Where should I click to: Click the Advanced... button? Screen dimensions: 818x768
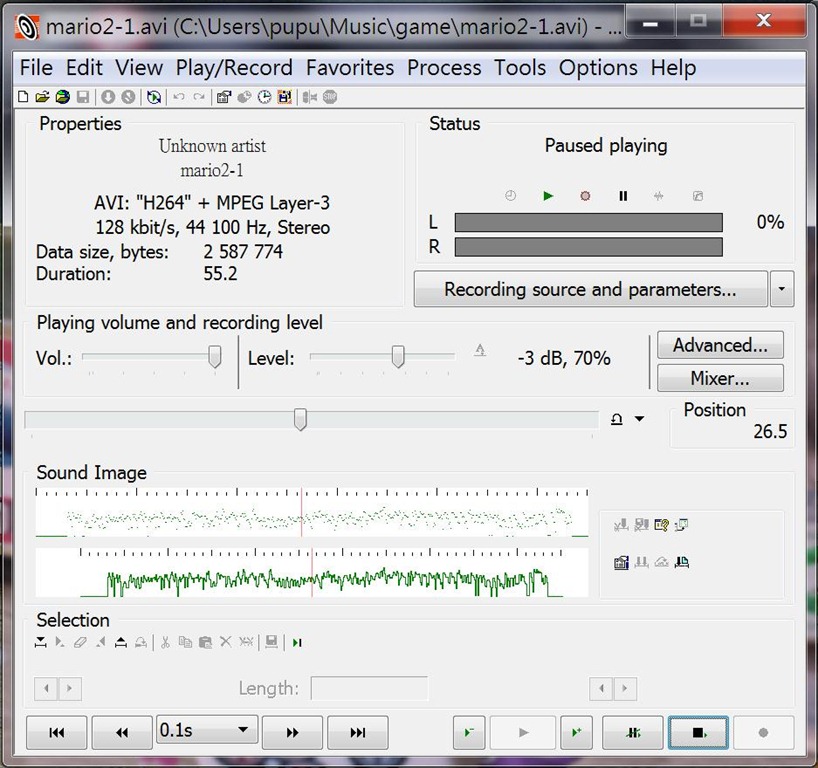point(720,346)
